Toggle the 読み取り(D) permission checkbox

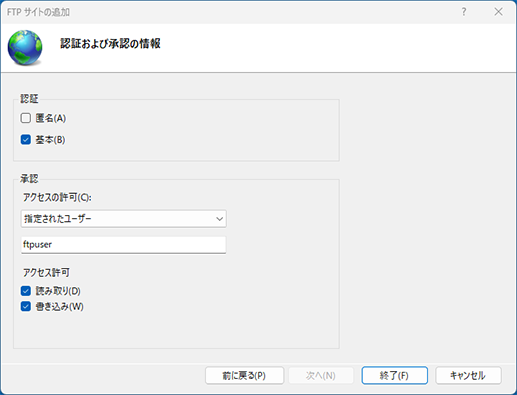(x=26, y=291)
